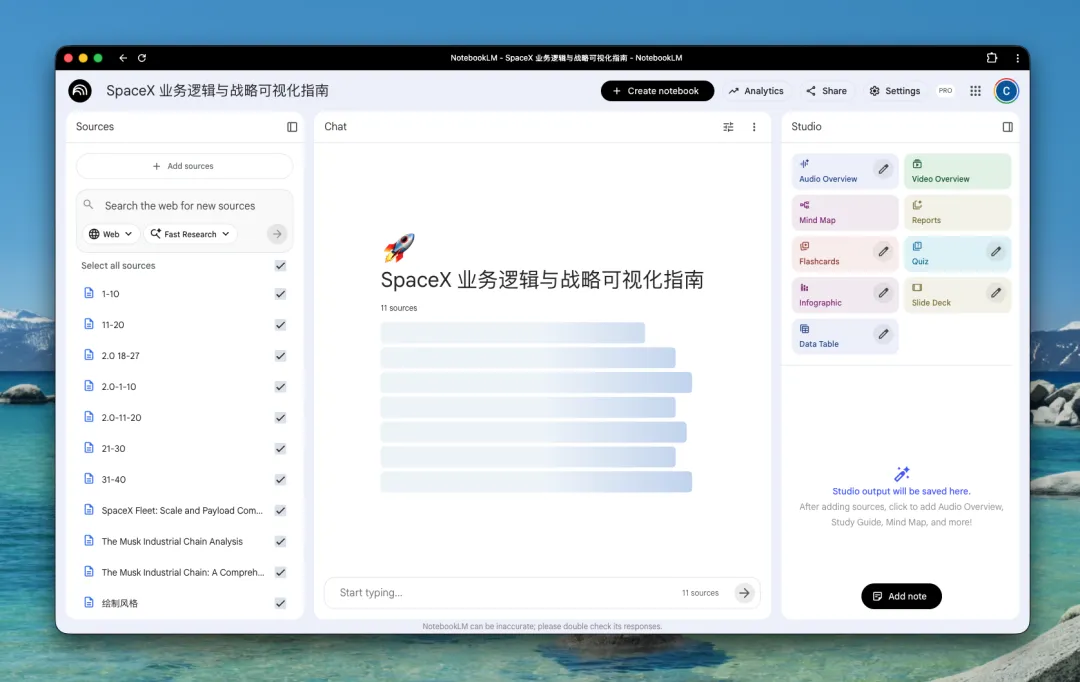Click the document icon of 1-10

tap(89, 293)
